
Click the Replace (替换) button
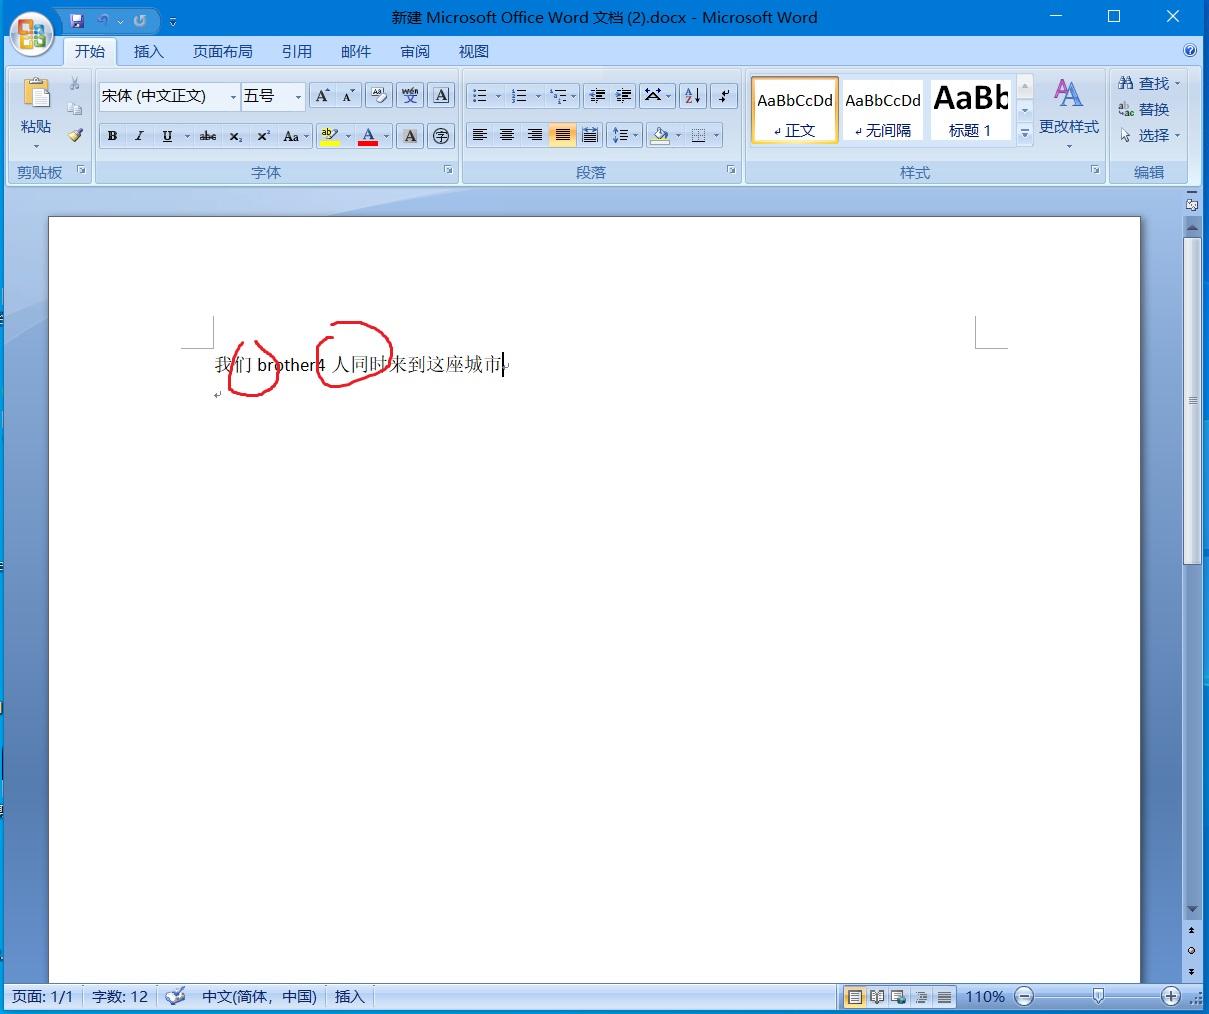pos(1144,109)
